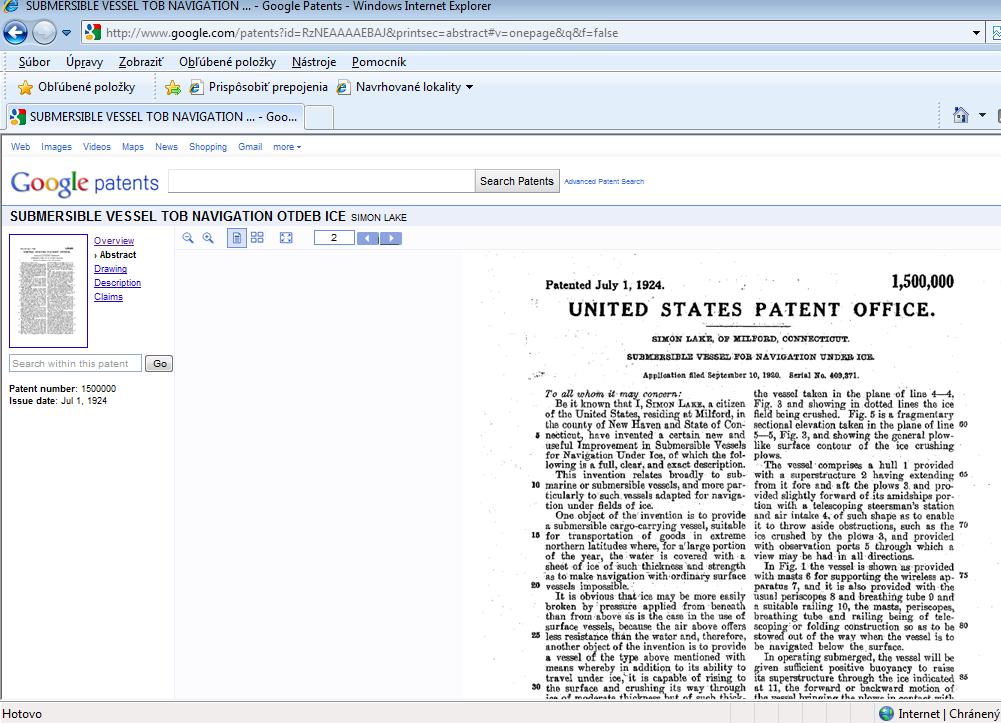Image resolution: width=1001 pixels, height=723 pixels.
Task: Open the Description link
Action: point(117,283)
